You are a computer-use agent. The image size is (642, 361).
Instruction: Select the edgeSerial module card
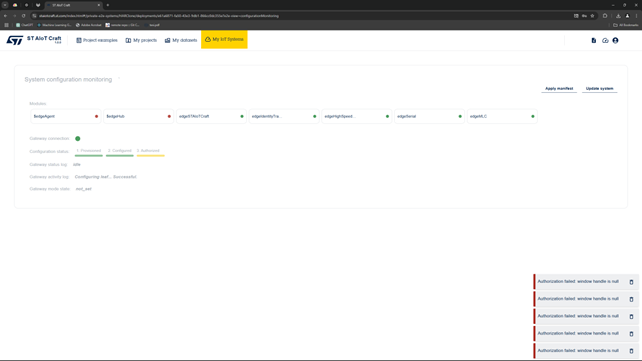[x=429, y=116]
